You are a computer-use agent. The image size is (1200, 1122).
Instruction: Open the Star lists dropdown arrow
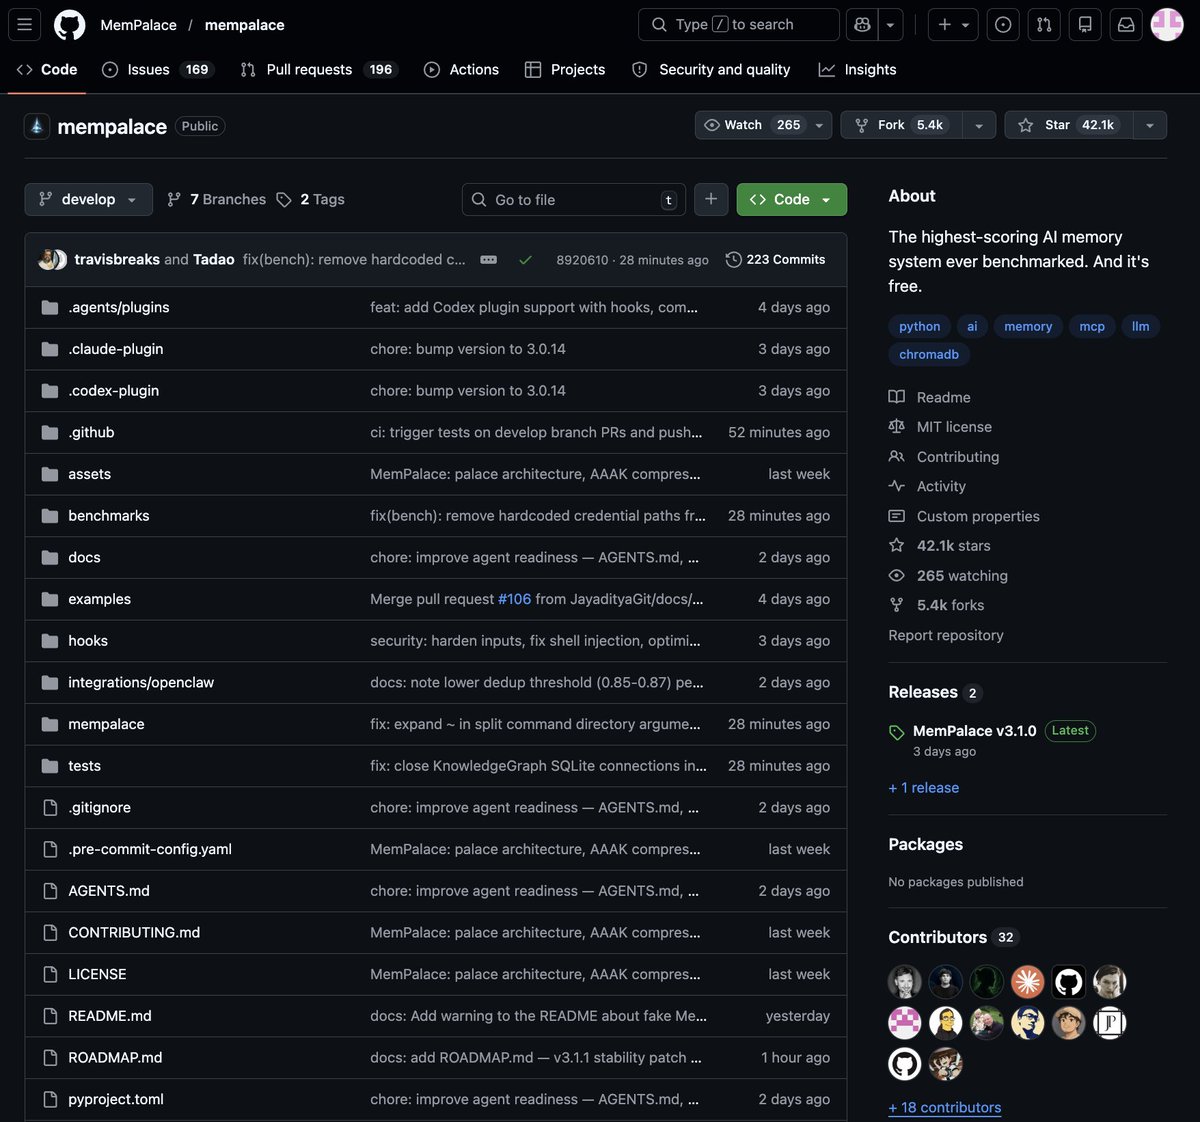tap(1150, 125)
